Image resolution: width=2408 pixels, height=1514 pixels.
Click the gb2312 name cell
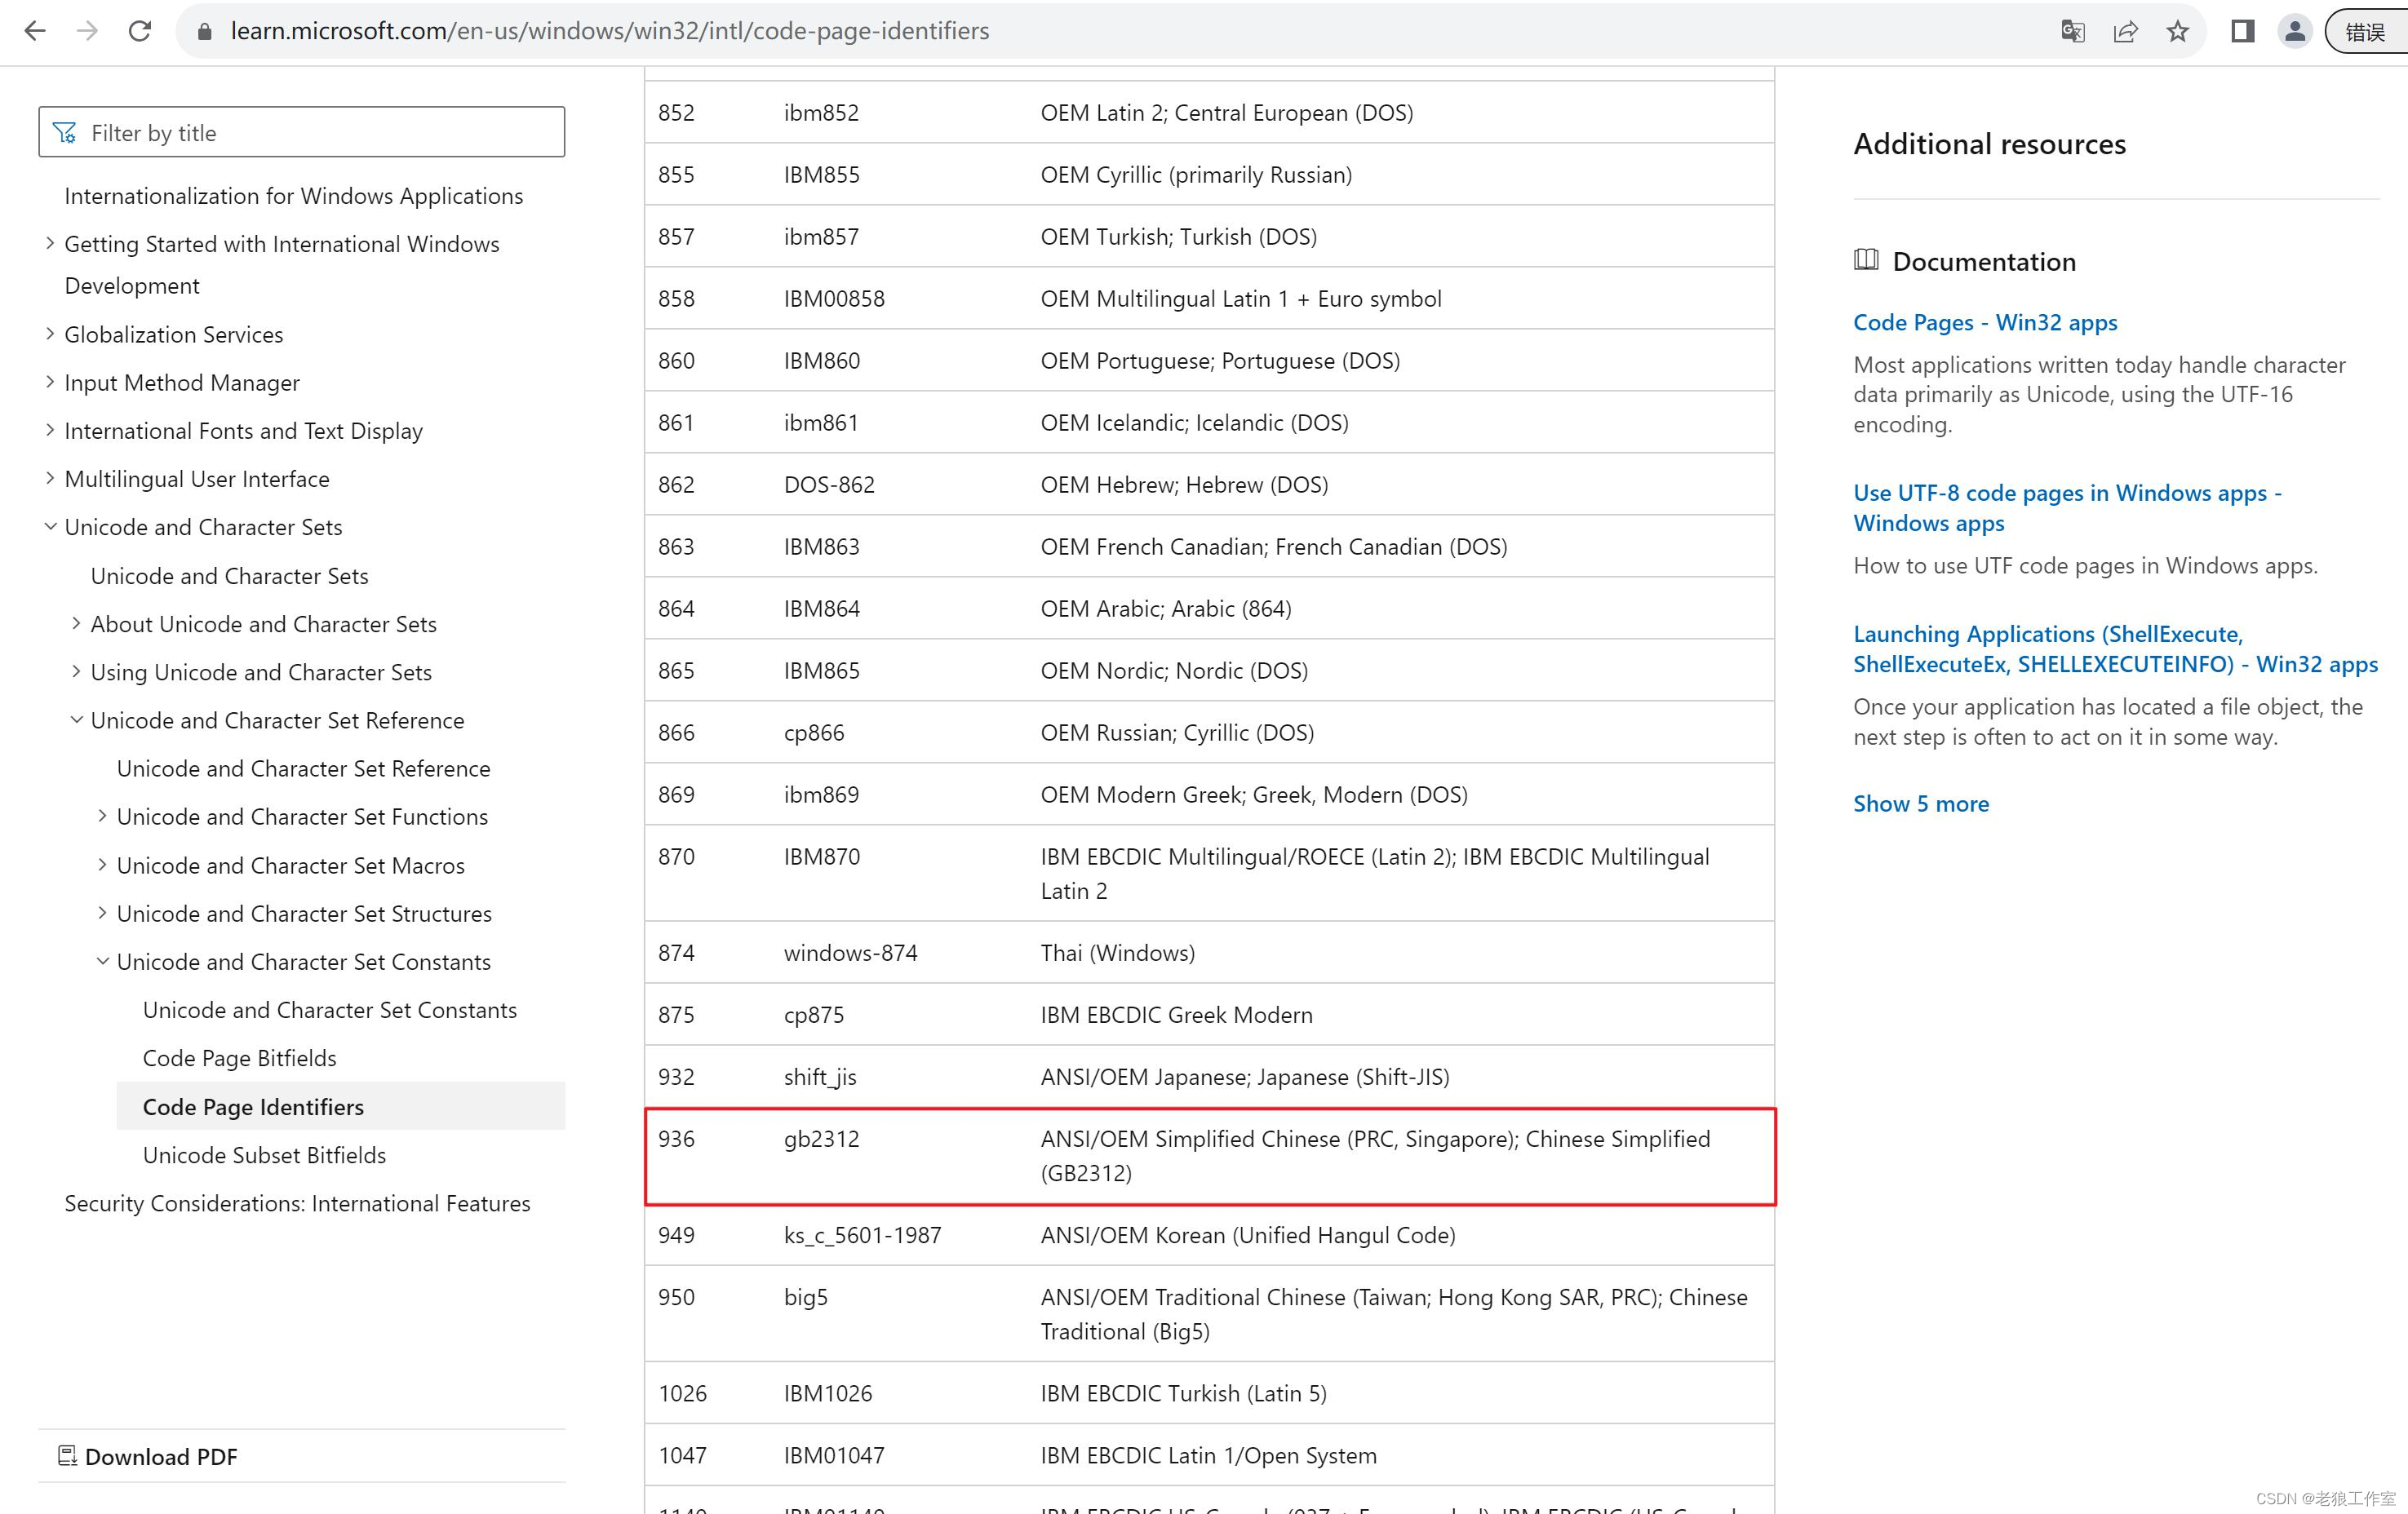coord(821,1138)
